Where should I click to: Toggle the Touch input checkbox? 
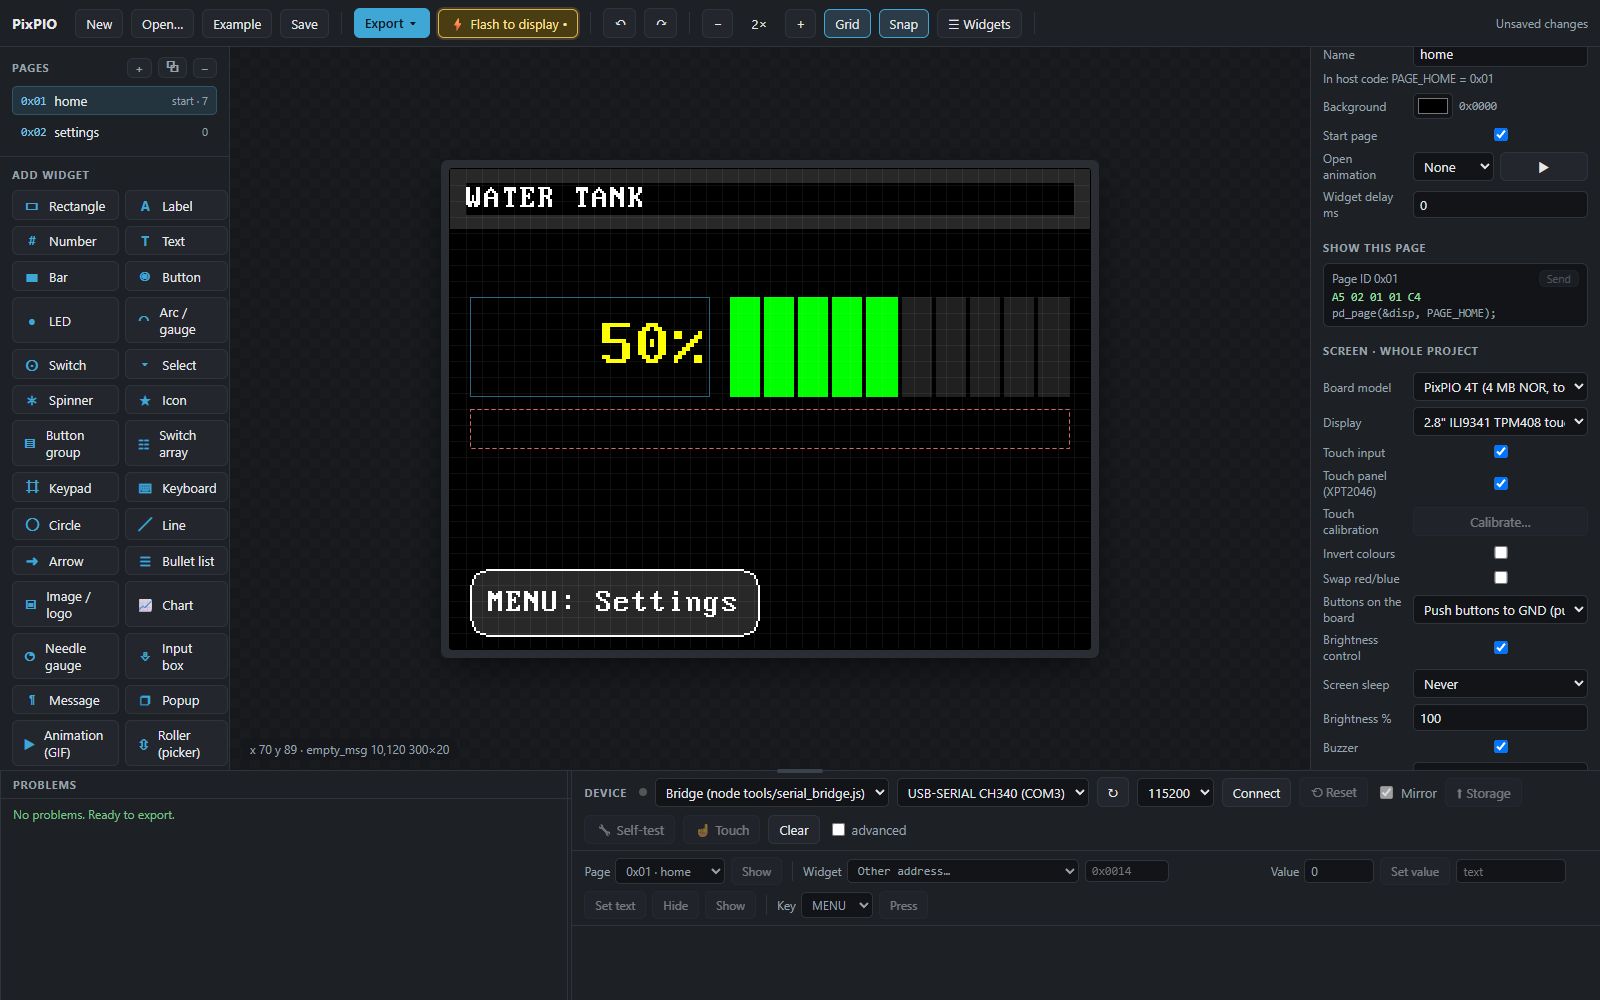click(1501, 452)
